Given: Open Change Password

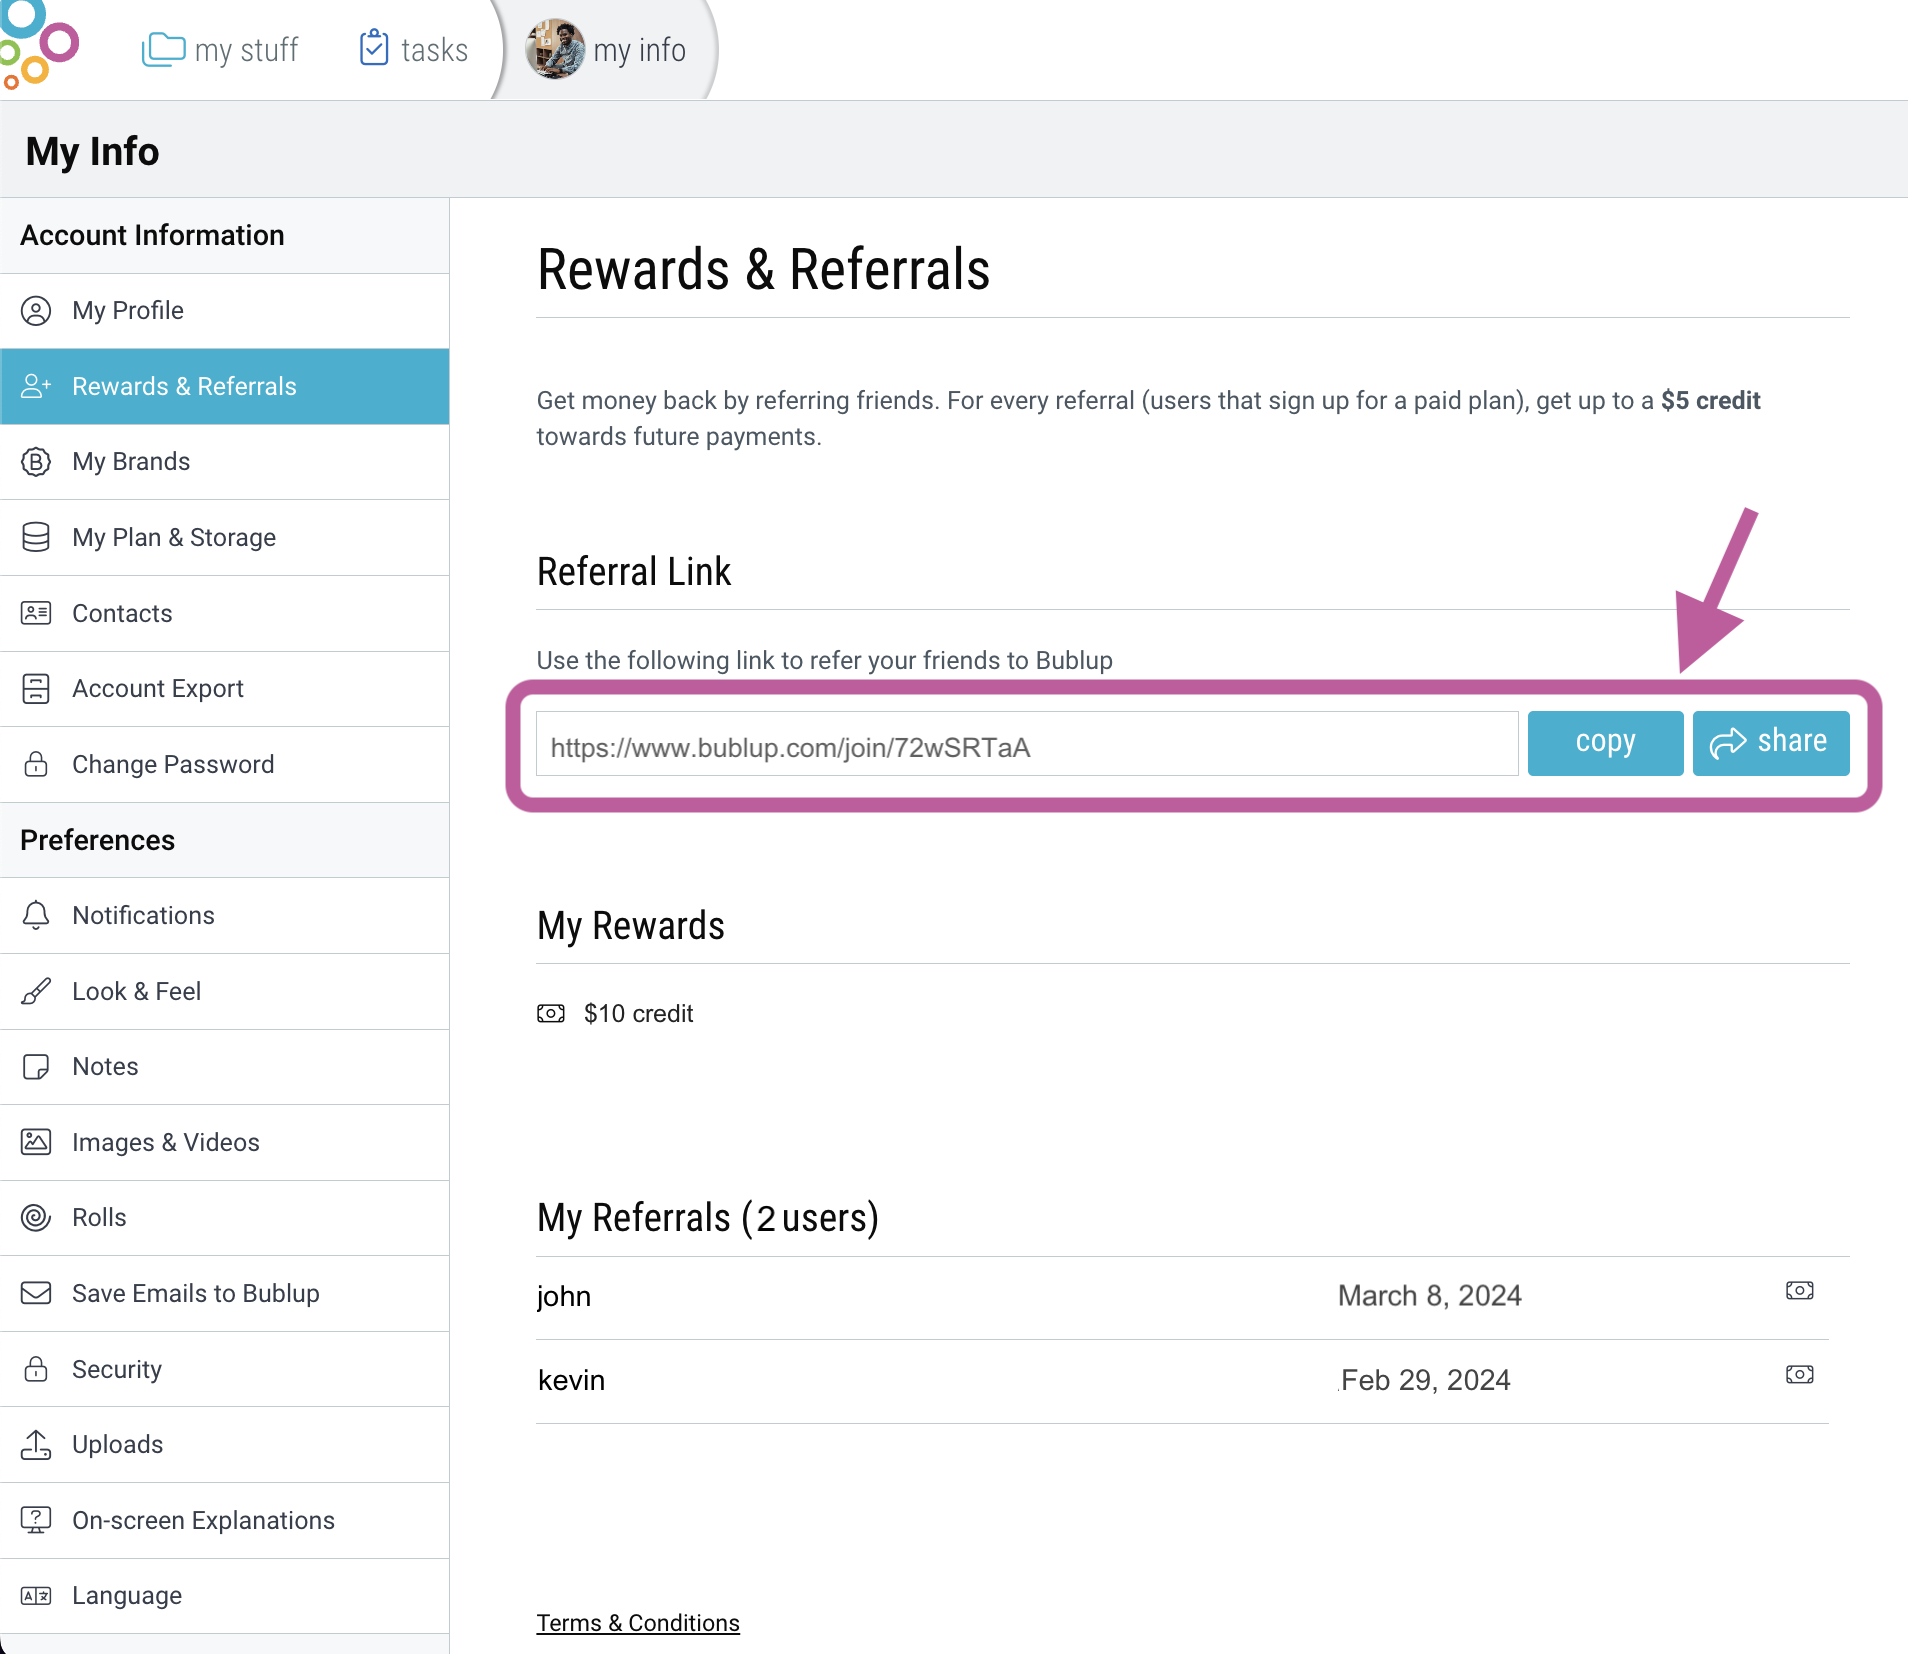Looking at the screenshot, I should pyautogui.click(x=224, y=764).
